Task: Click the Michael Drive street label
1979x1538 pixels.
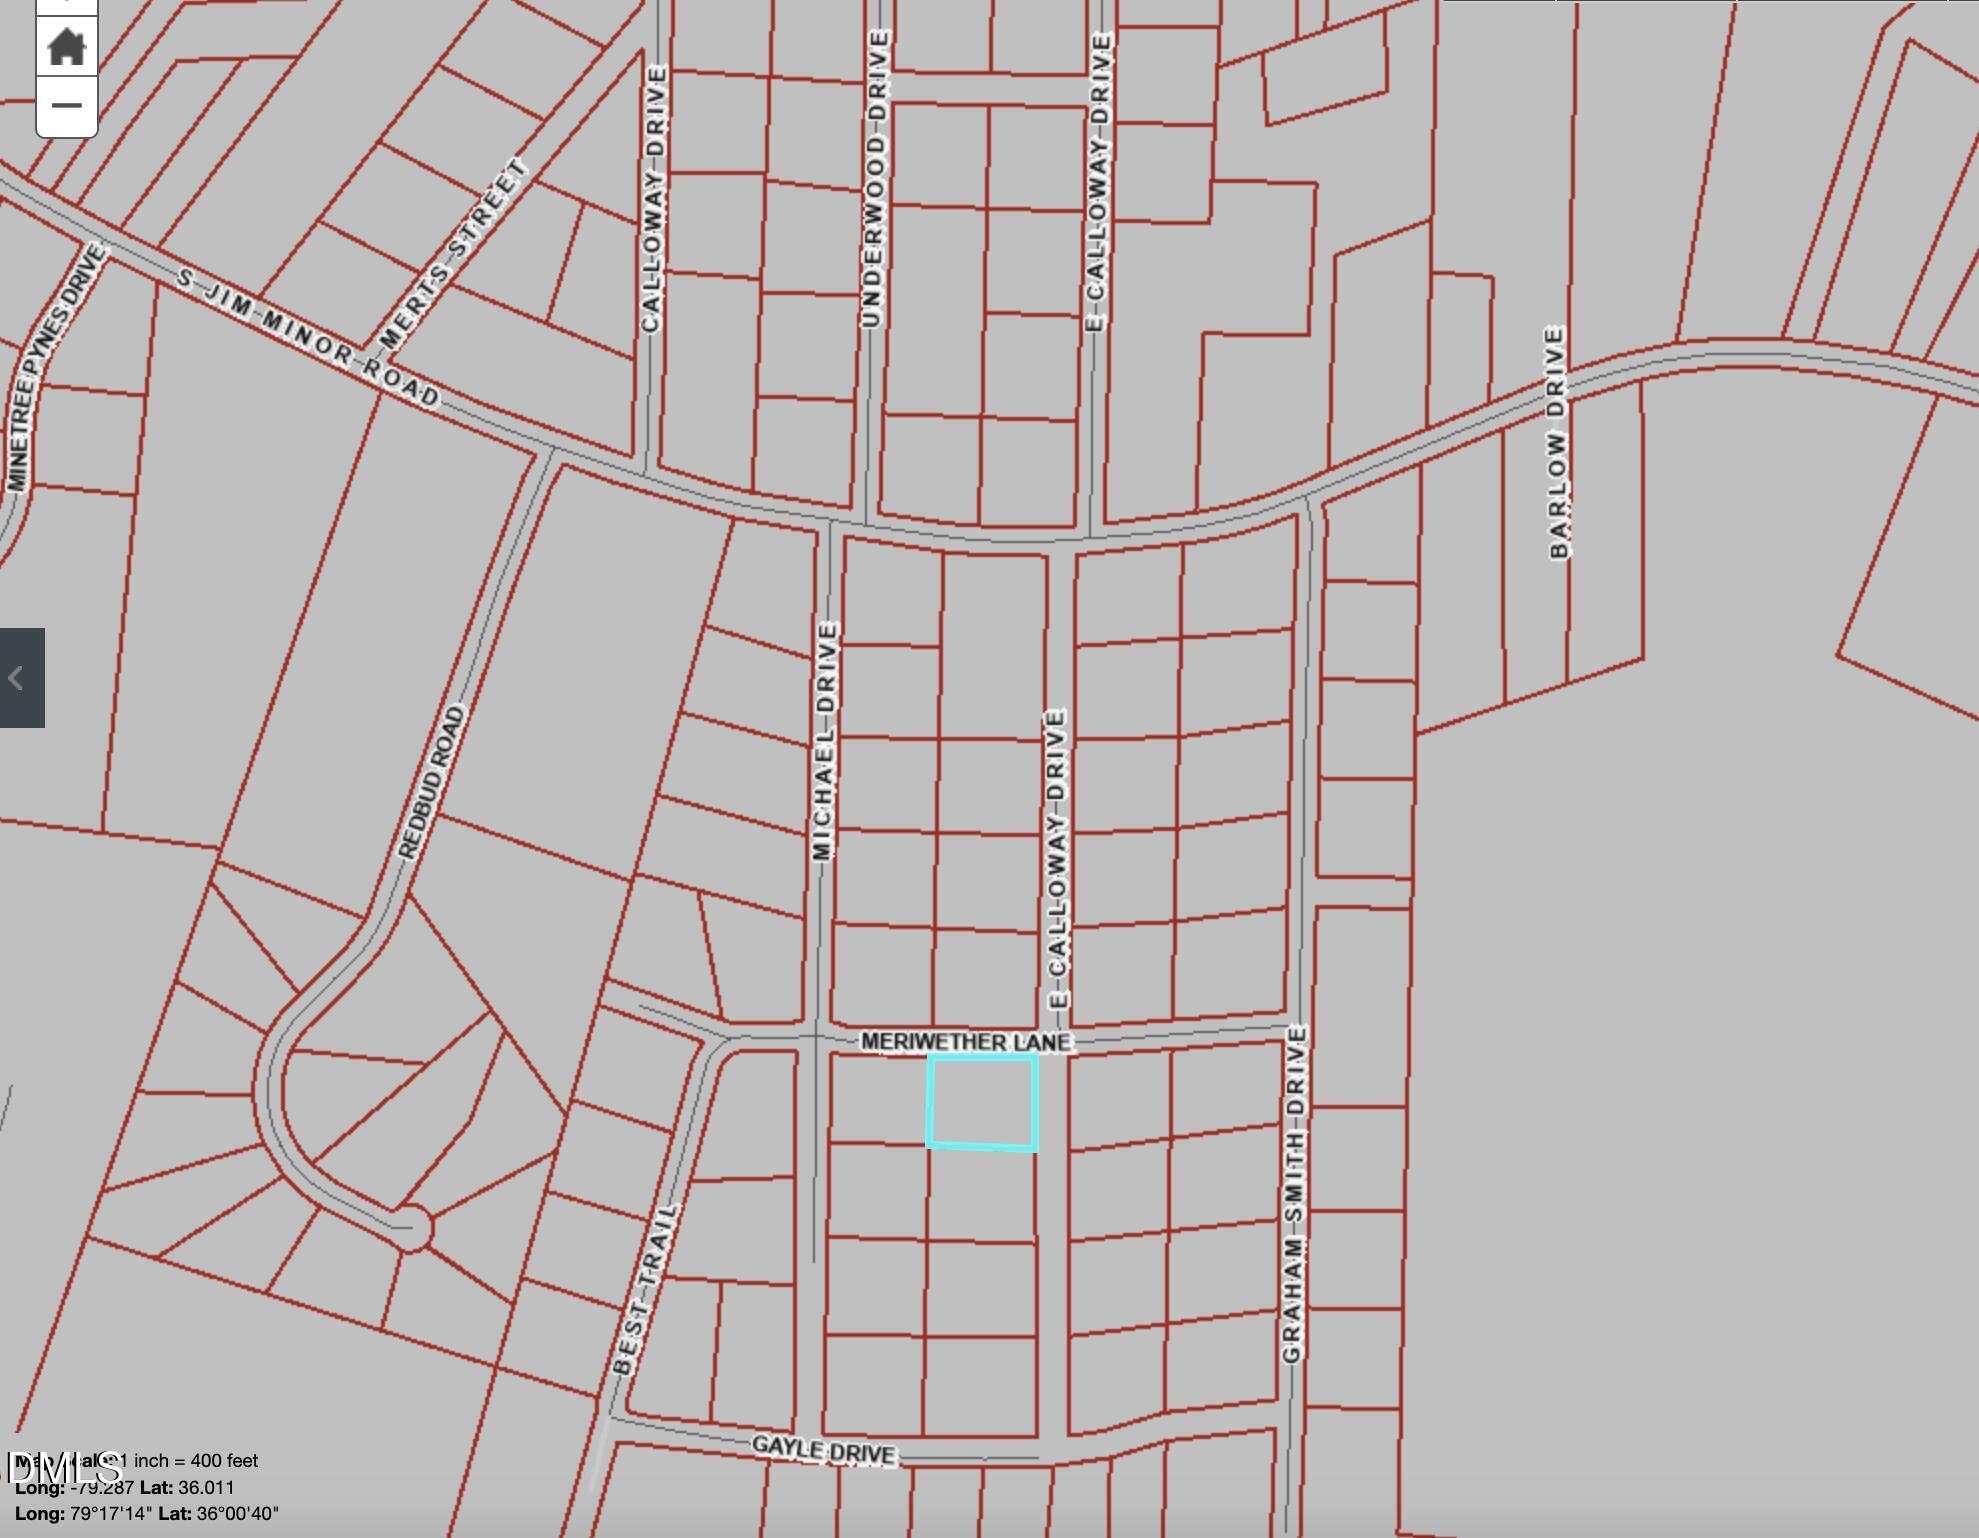Action: point(824,741)
